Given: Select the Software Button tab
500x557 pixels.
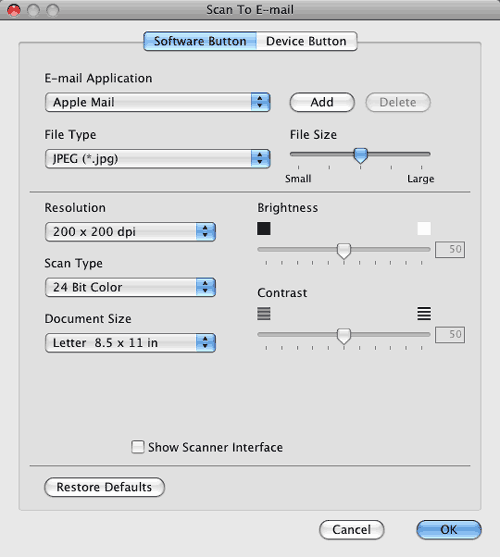Looking at the screenshot, I should tap(200, 41).
